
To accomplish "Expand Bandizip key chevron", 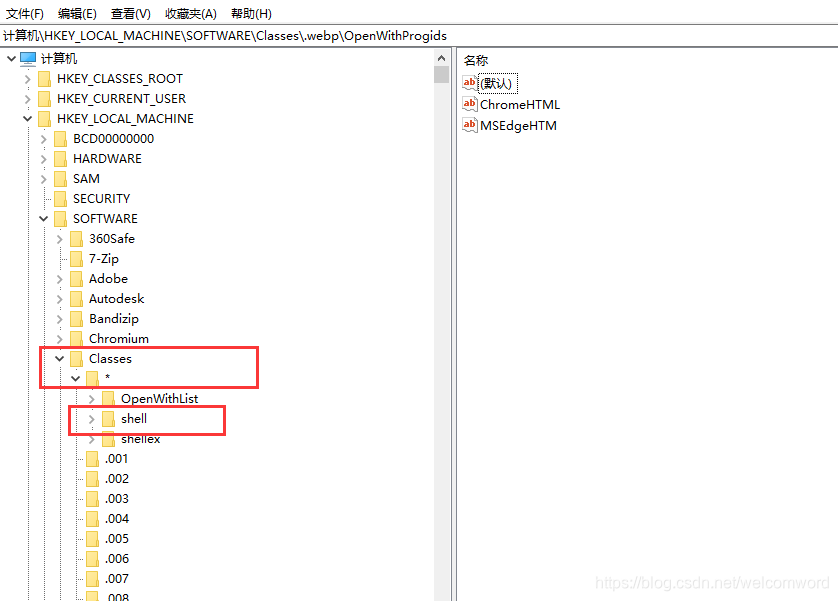I will tap(60, 319).
